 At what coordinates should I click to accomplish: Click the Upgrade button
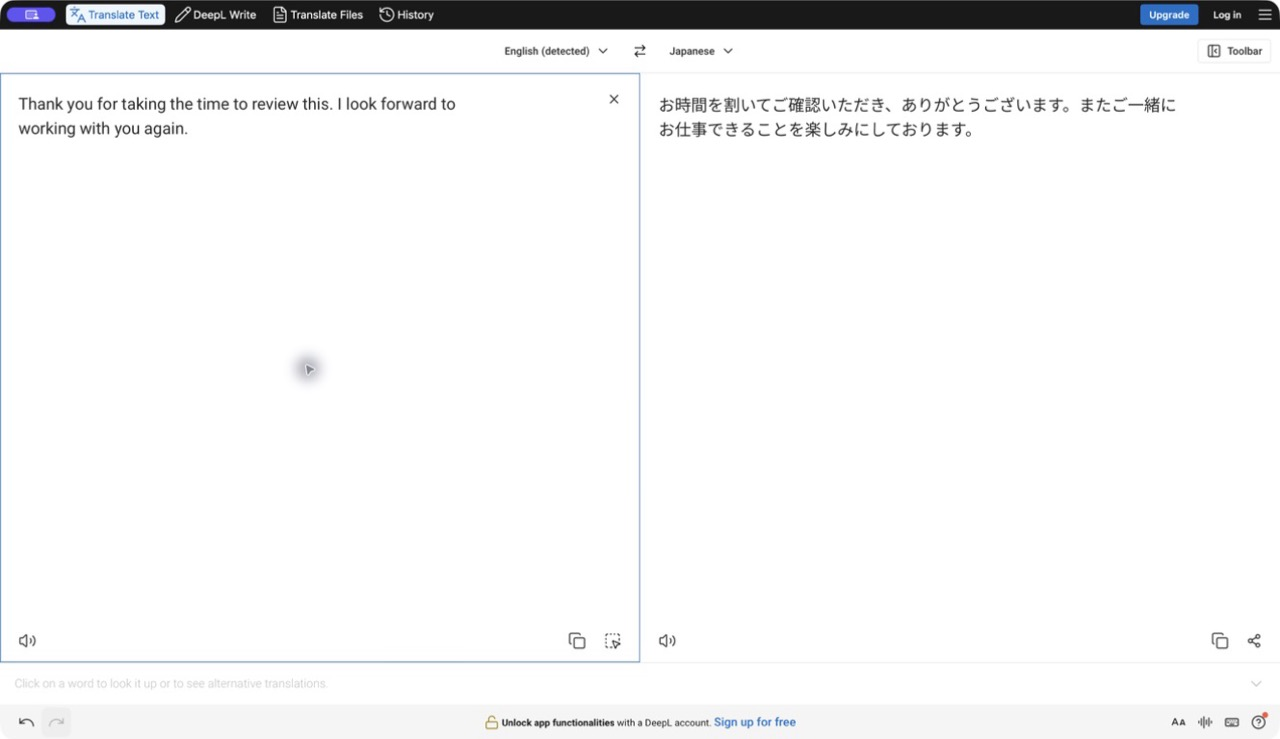click(x=1169, y=15)
